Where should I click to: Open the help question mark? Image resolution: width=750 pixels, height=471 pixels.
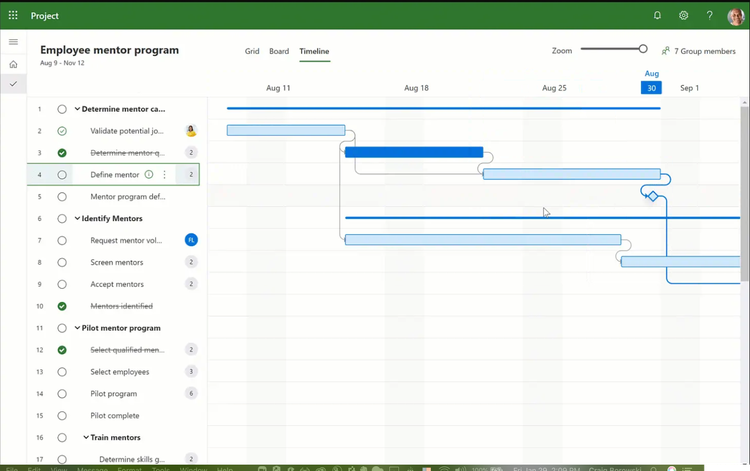pyautogui.click(x=709, y=15)
